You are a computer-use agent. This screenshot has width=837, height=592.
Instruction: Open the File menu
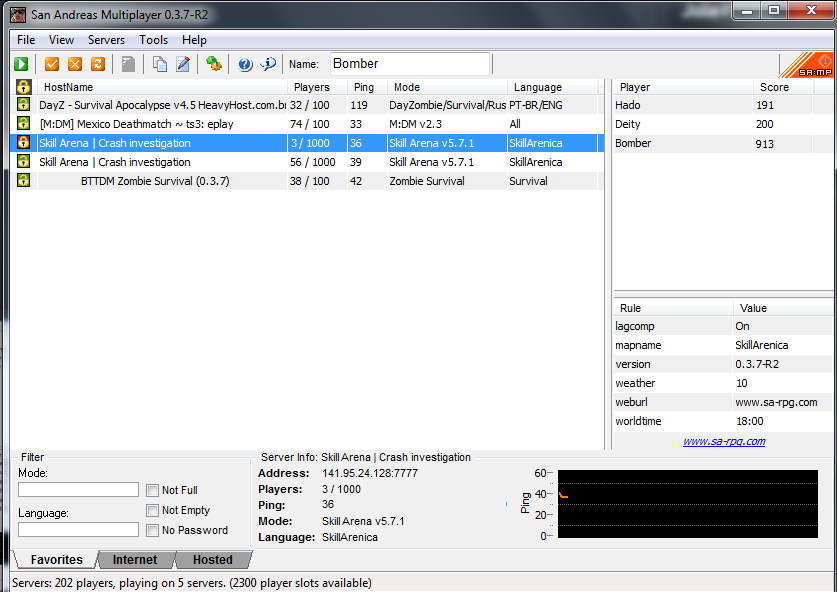[x=26, y=40]
